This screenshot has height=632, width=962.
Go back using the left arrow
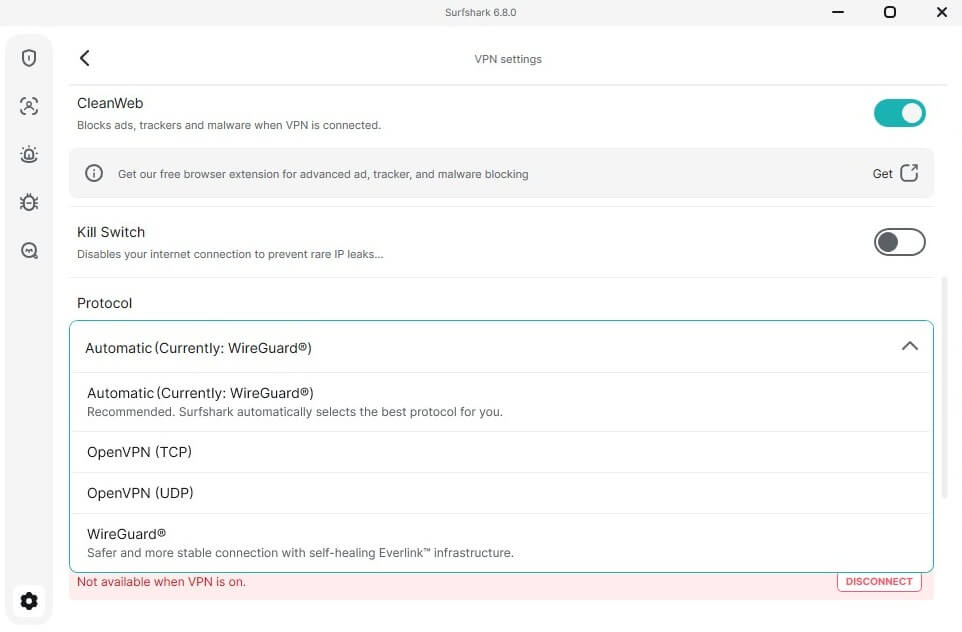(85, 58)
